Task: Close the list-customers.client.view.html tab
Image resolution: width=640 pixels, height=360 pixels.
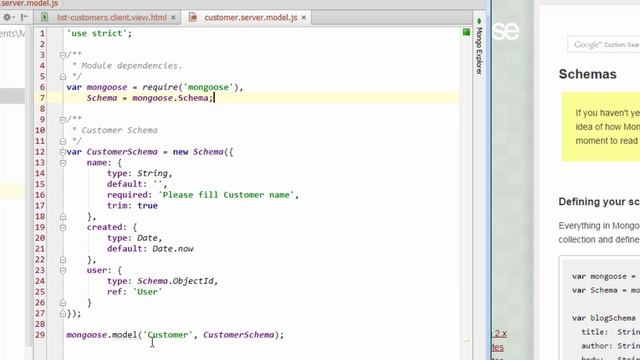Action: point(173,18)
